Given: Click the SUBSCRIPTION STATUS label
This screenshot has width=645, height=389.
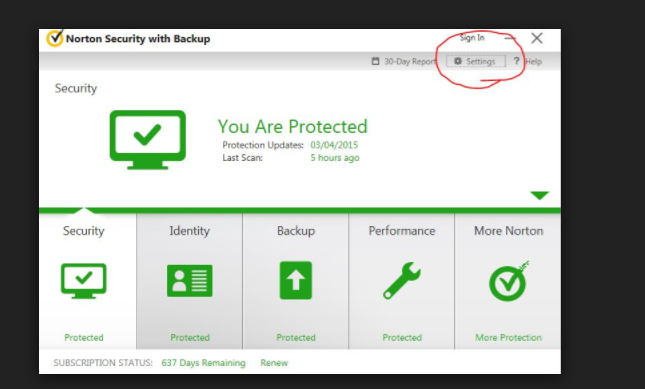Looking at the screenshot, I should point(103,363).
